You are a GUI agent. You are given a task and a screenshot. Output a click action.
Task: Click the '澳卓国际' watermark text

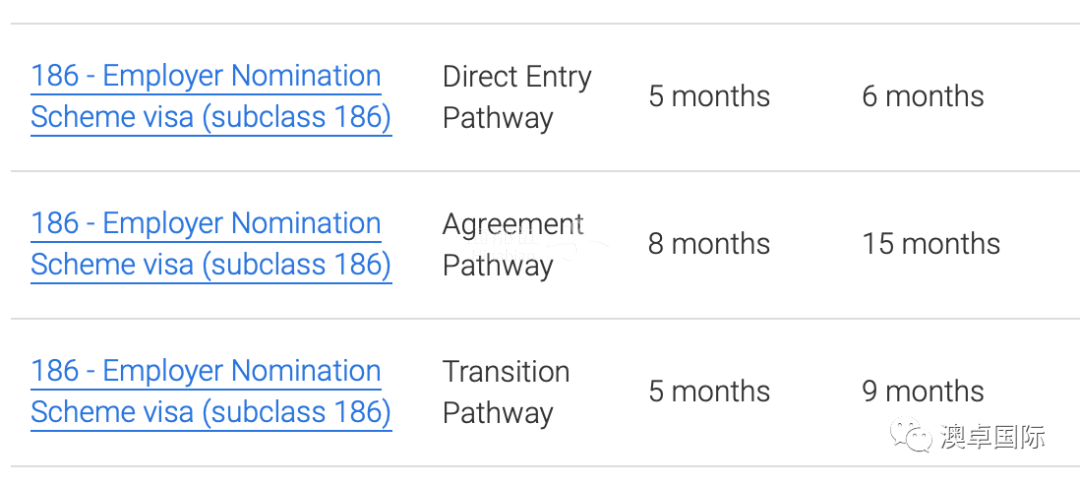click(x=993, y=436)
